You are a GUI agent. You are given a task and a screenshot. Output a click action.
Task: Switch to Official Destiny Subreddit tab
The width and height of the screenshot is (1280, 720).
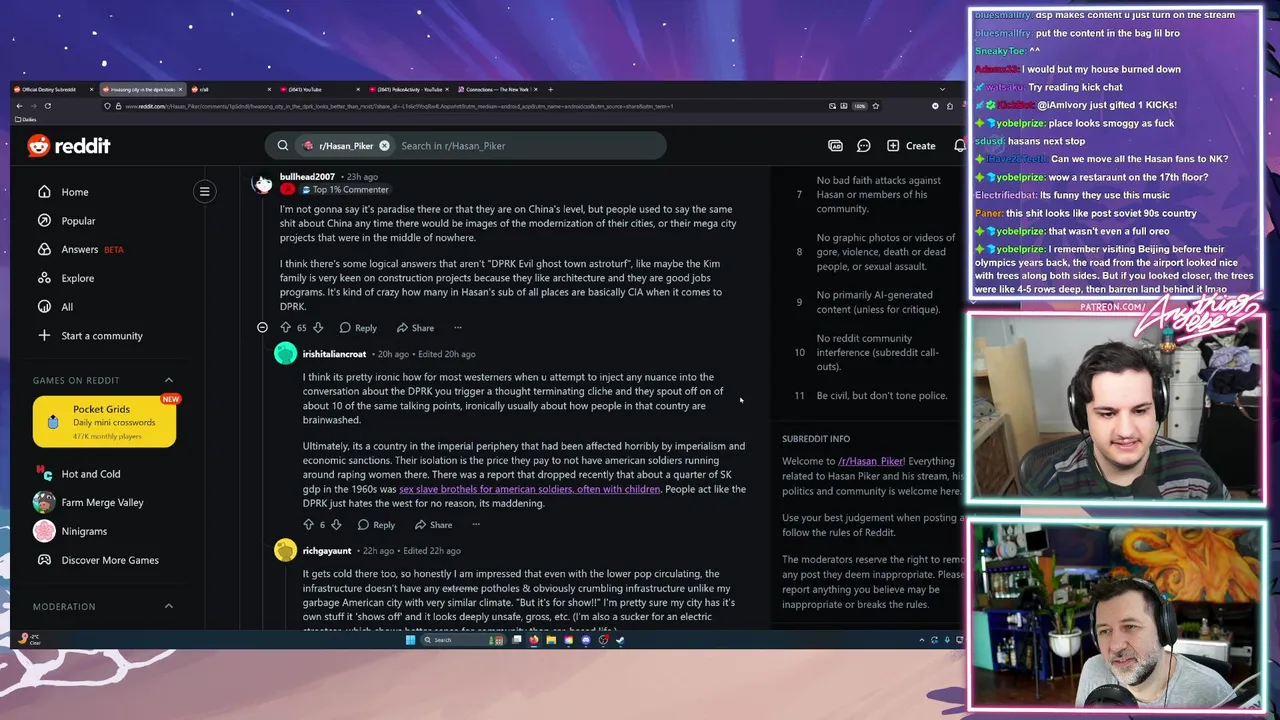pos(54,90)
